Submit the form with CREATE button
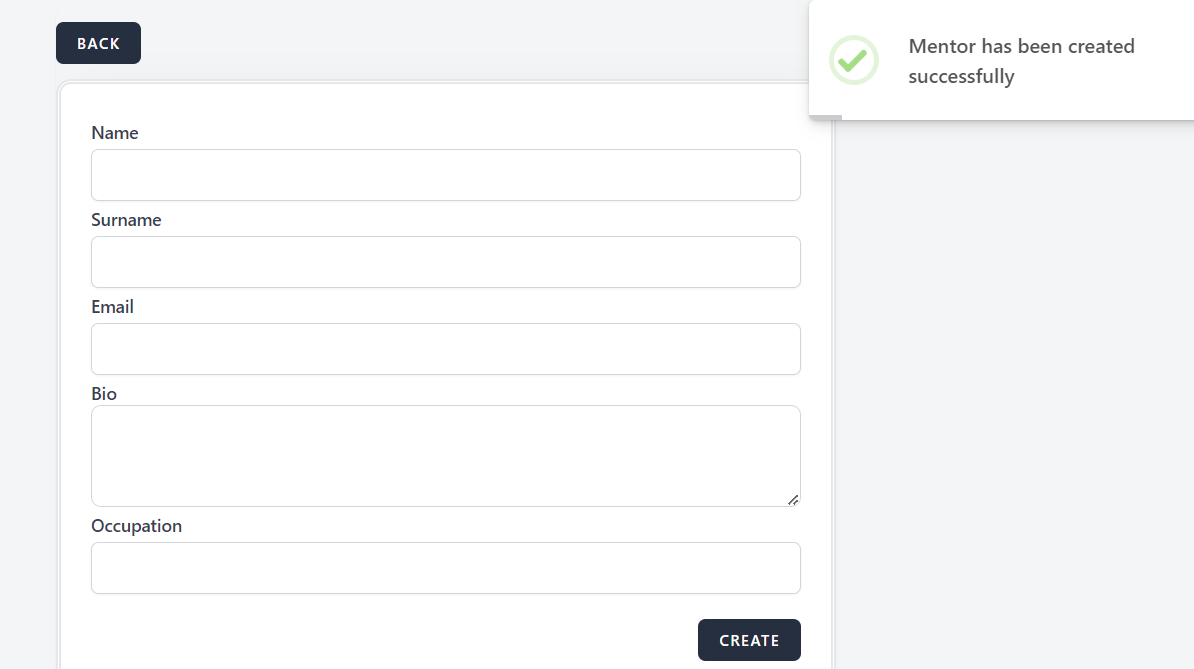1194x669 pixels. click(749, 640)
